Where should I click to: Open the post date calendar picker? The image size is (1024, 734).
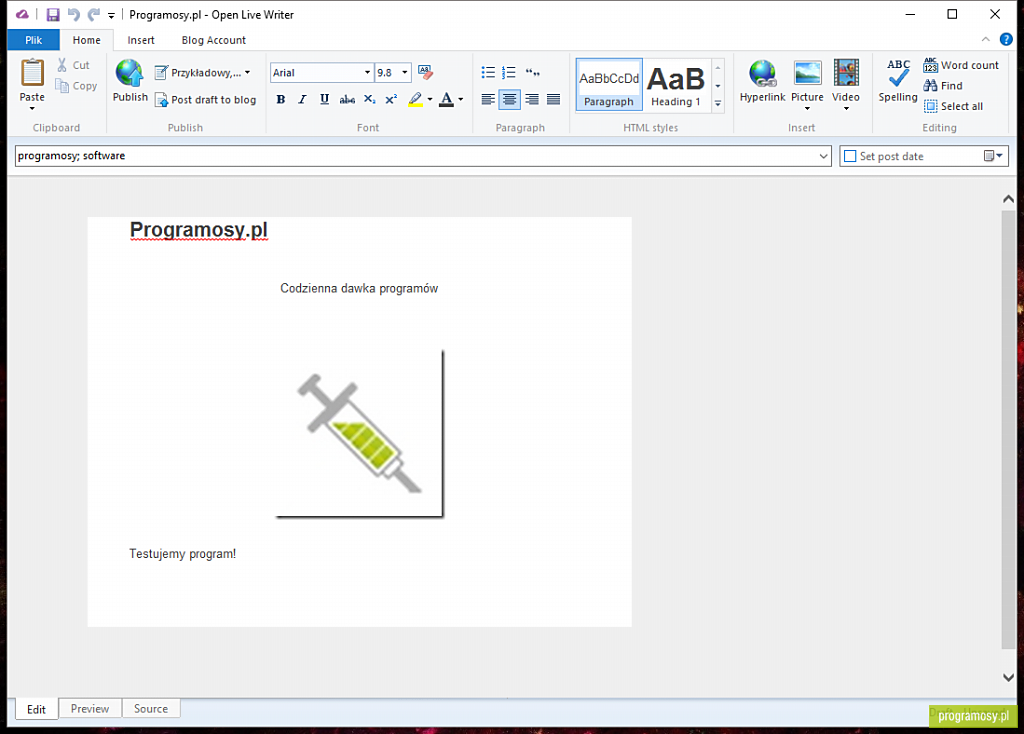click(993, 156)
